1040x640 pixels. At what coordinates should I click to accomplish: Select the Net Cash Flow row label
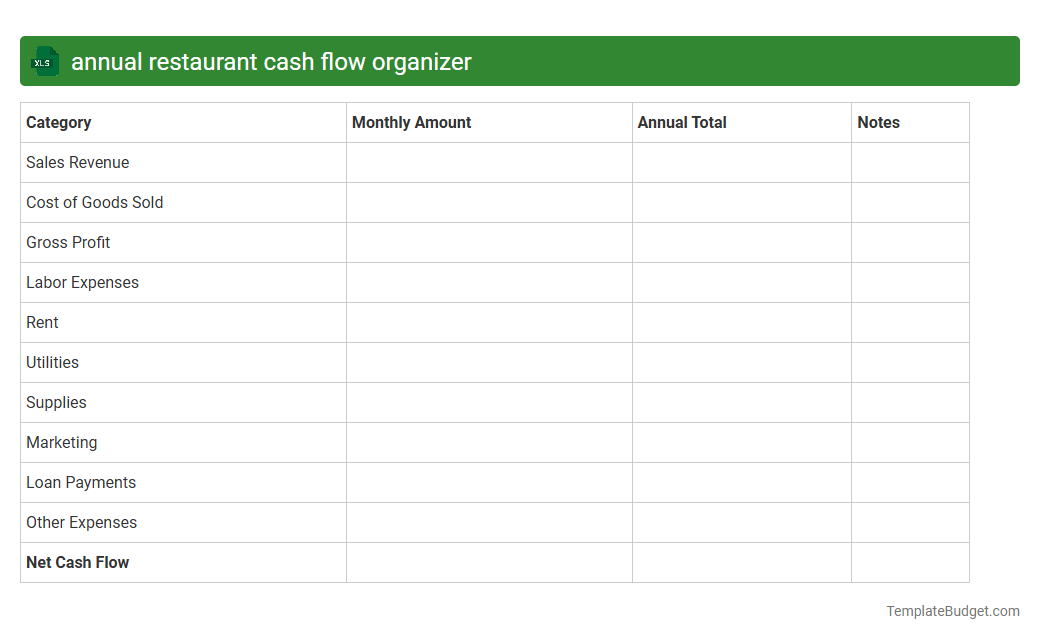(x=77, y=562)
